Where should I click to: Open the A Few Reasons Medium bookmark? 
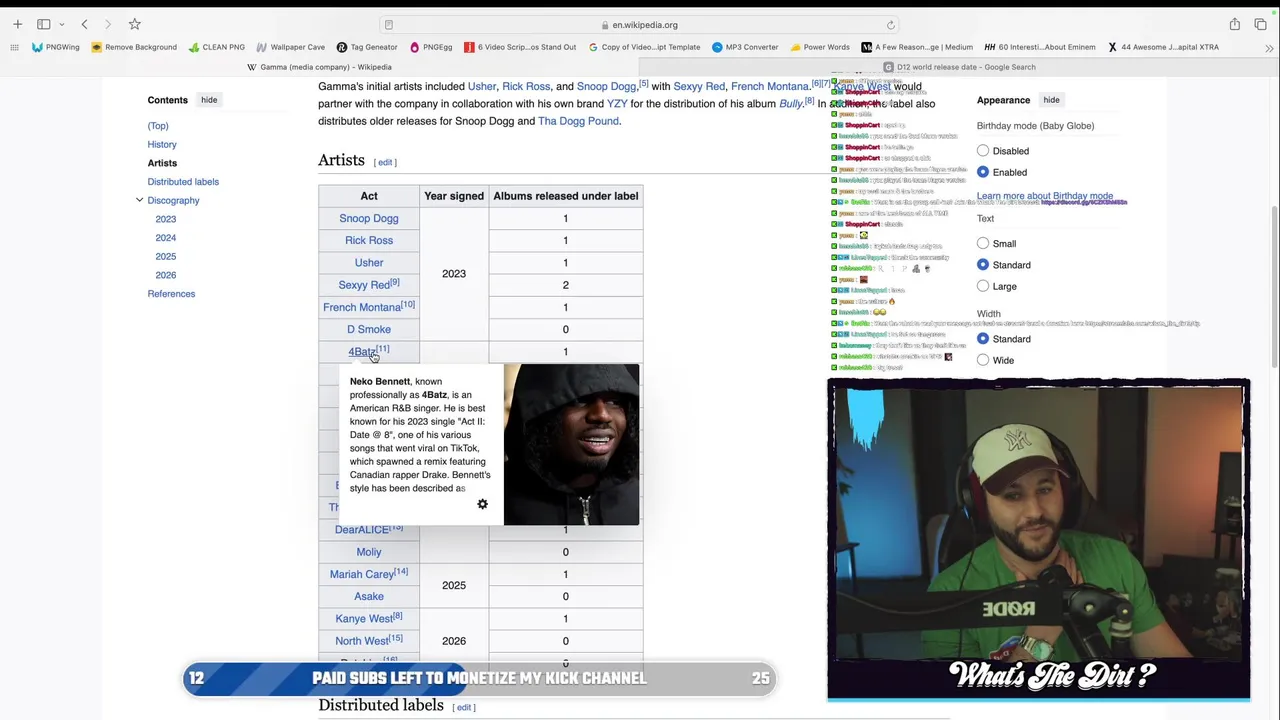coord(917,47)
